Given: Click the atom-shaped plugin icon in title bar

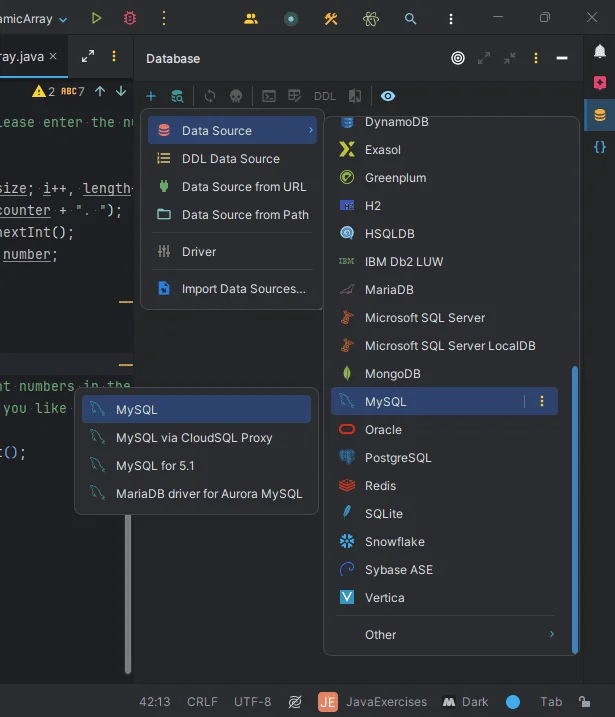Looking at the screenshot, I should point(371,19).
